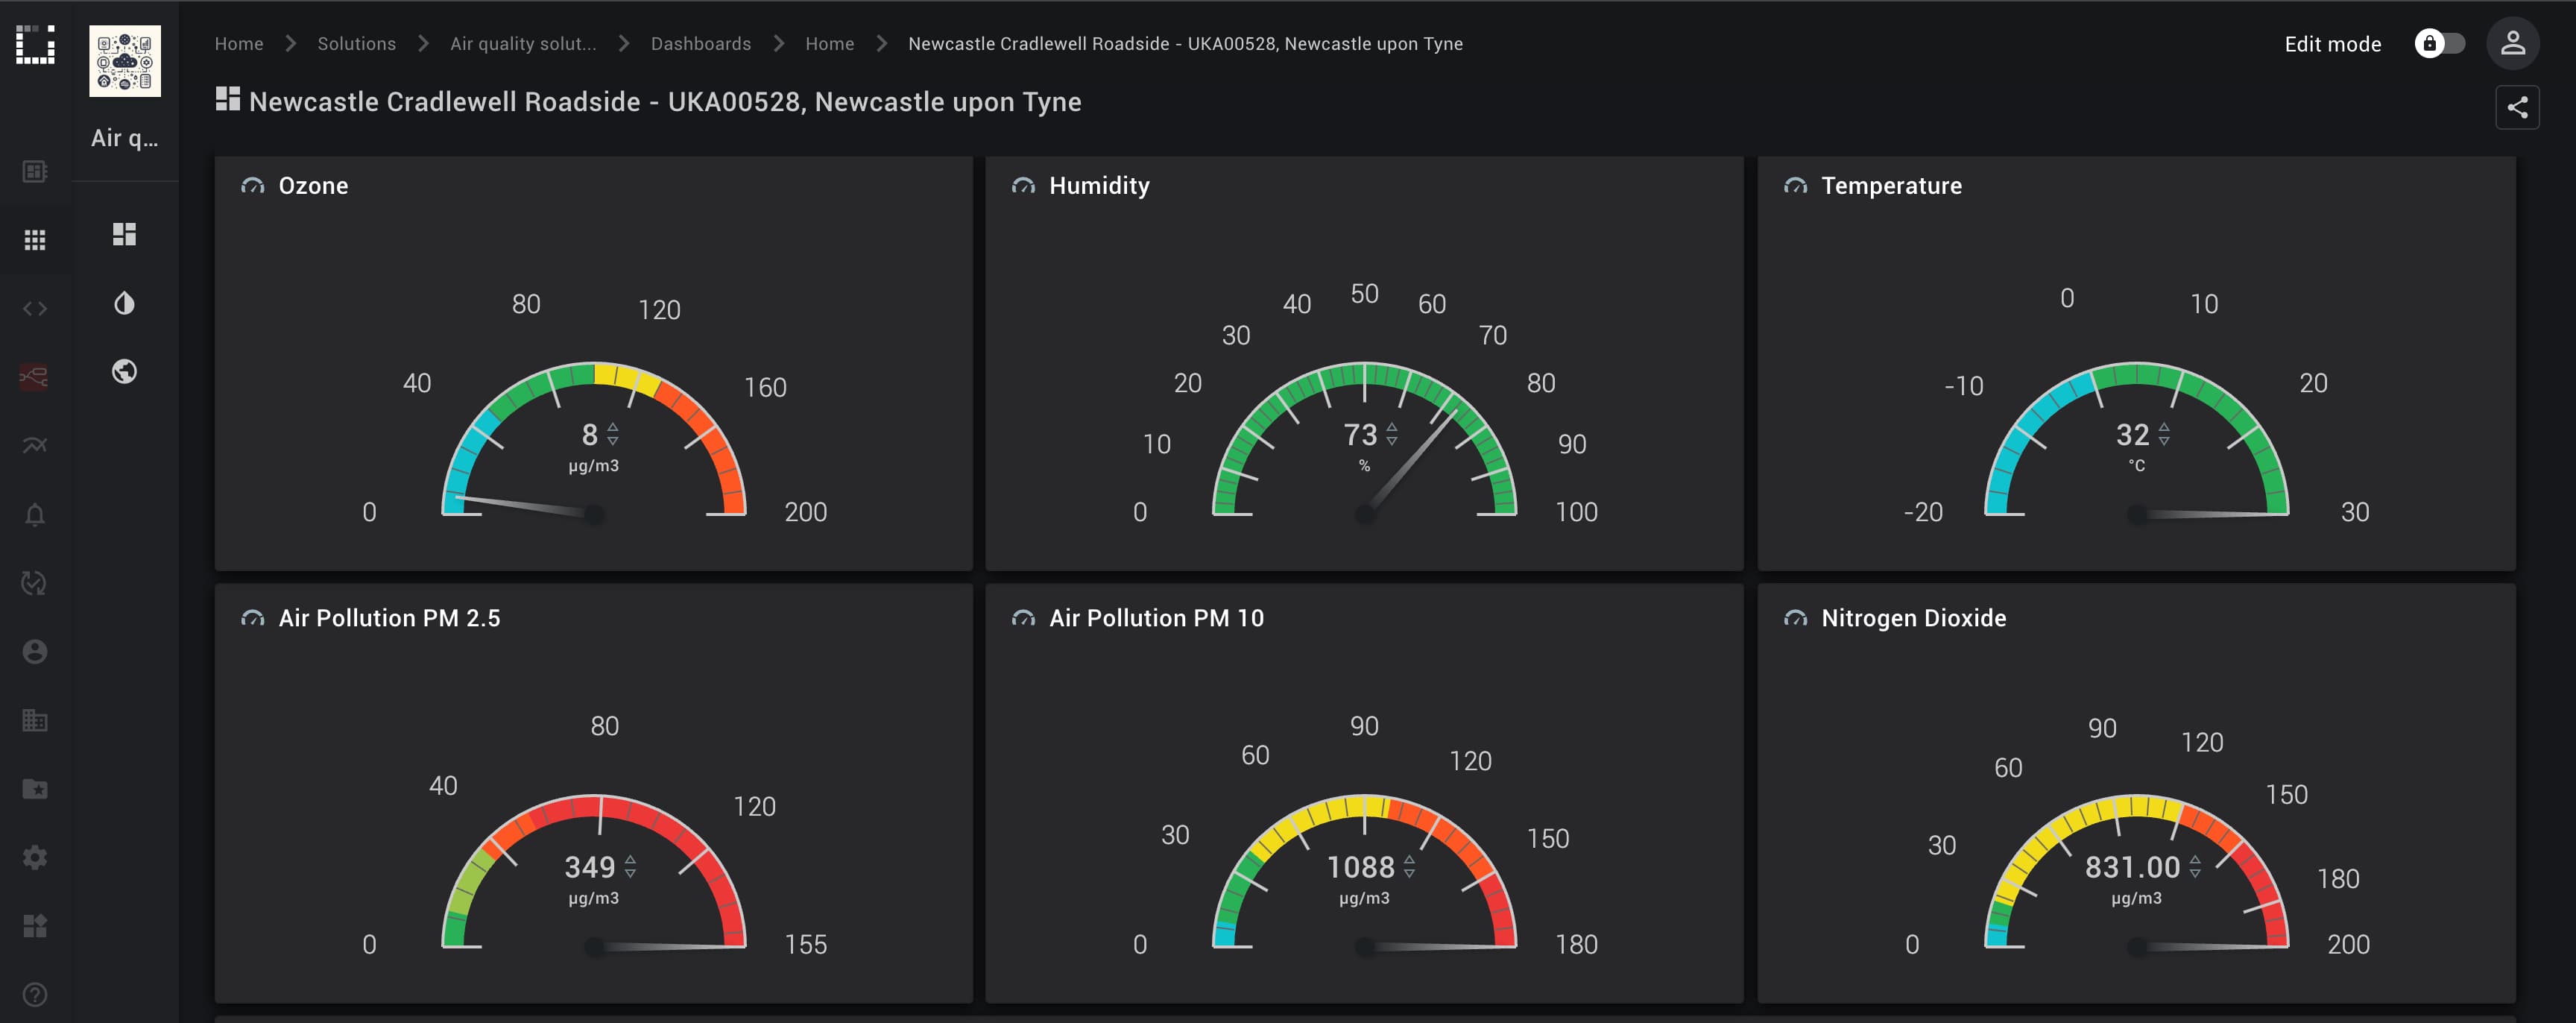Open the building-style icon in the sidebar

35,720
